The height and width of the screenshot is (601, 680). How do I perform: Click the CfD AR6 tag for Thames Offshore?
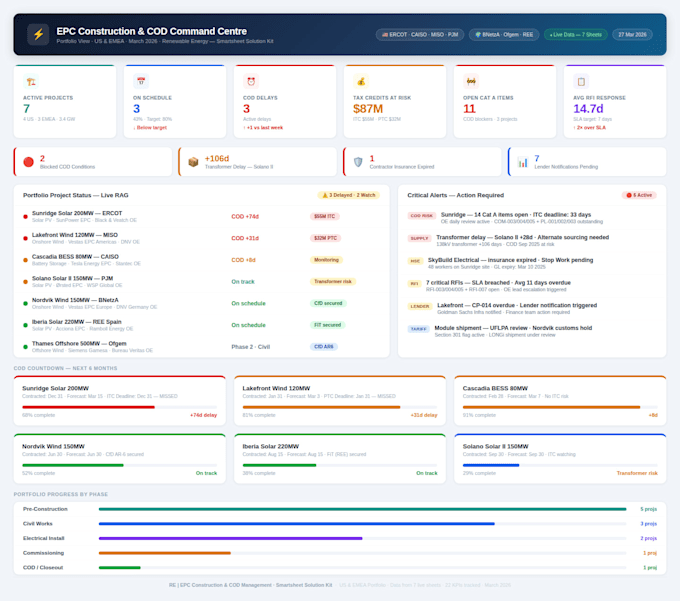point(324,346)
